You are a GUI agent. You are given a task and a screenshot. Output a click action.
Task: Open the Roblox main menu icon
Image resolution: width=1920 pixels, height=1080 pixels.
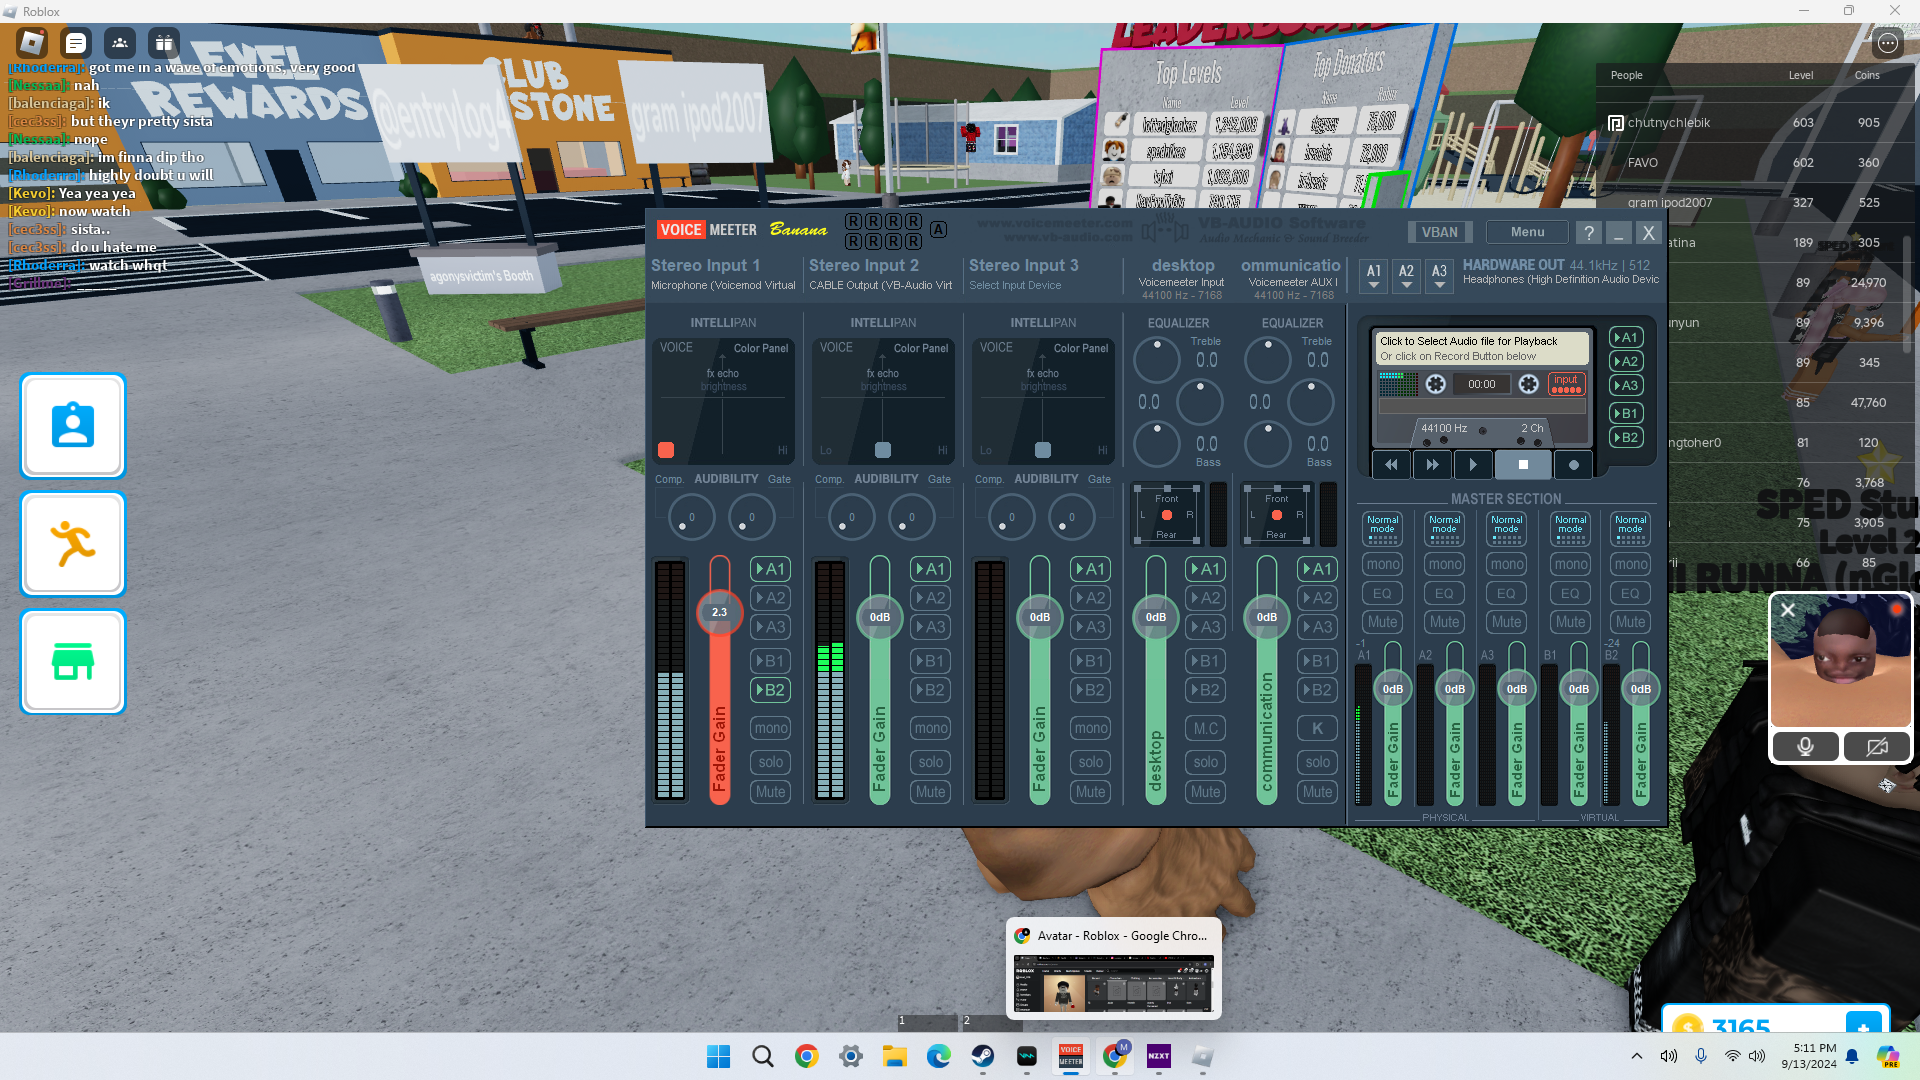point(32,43)
